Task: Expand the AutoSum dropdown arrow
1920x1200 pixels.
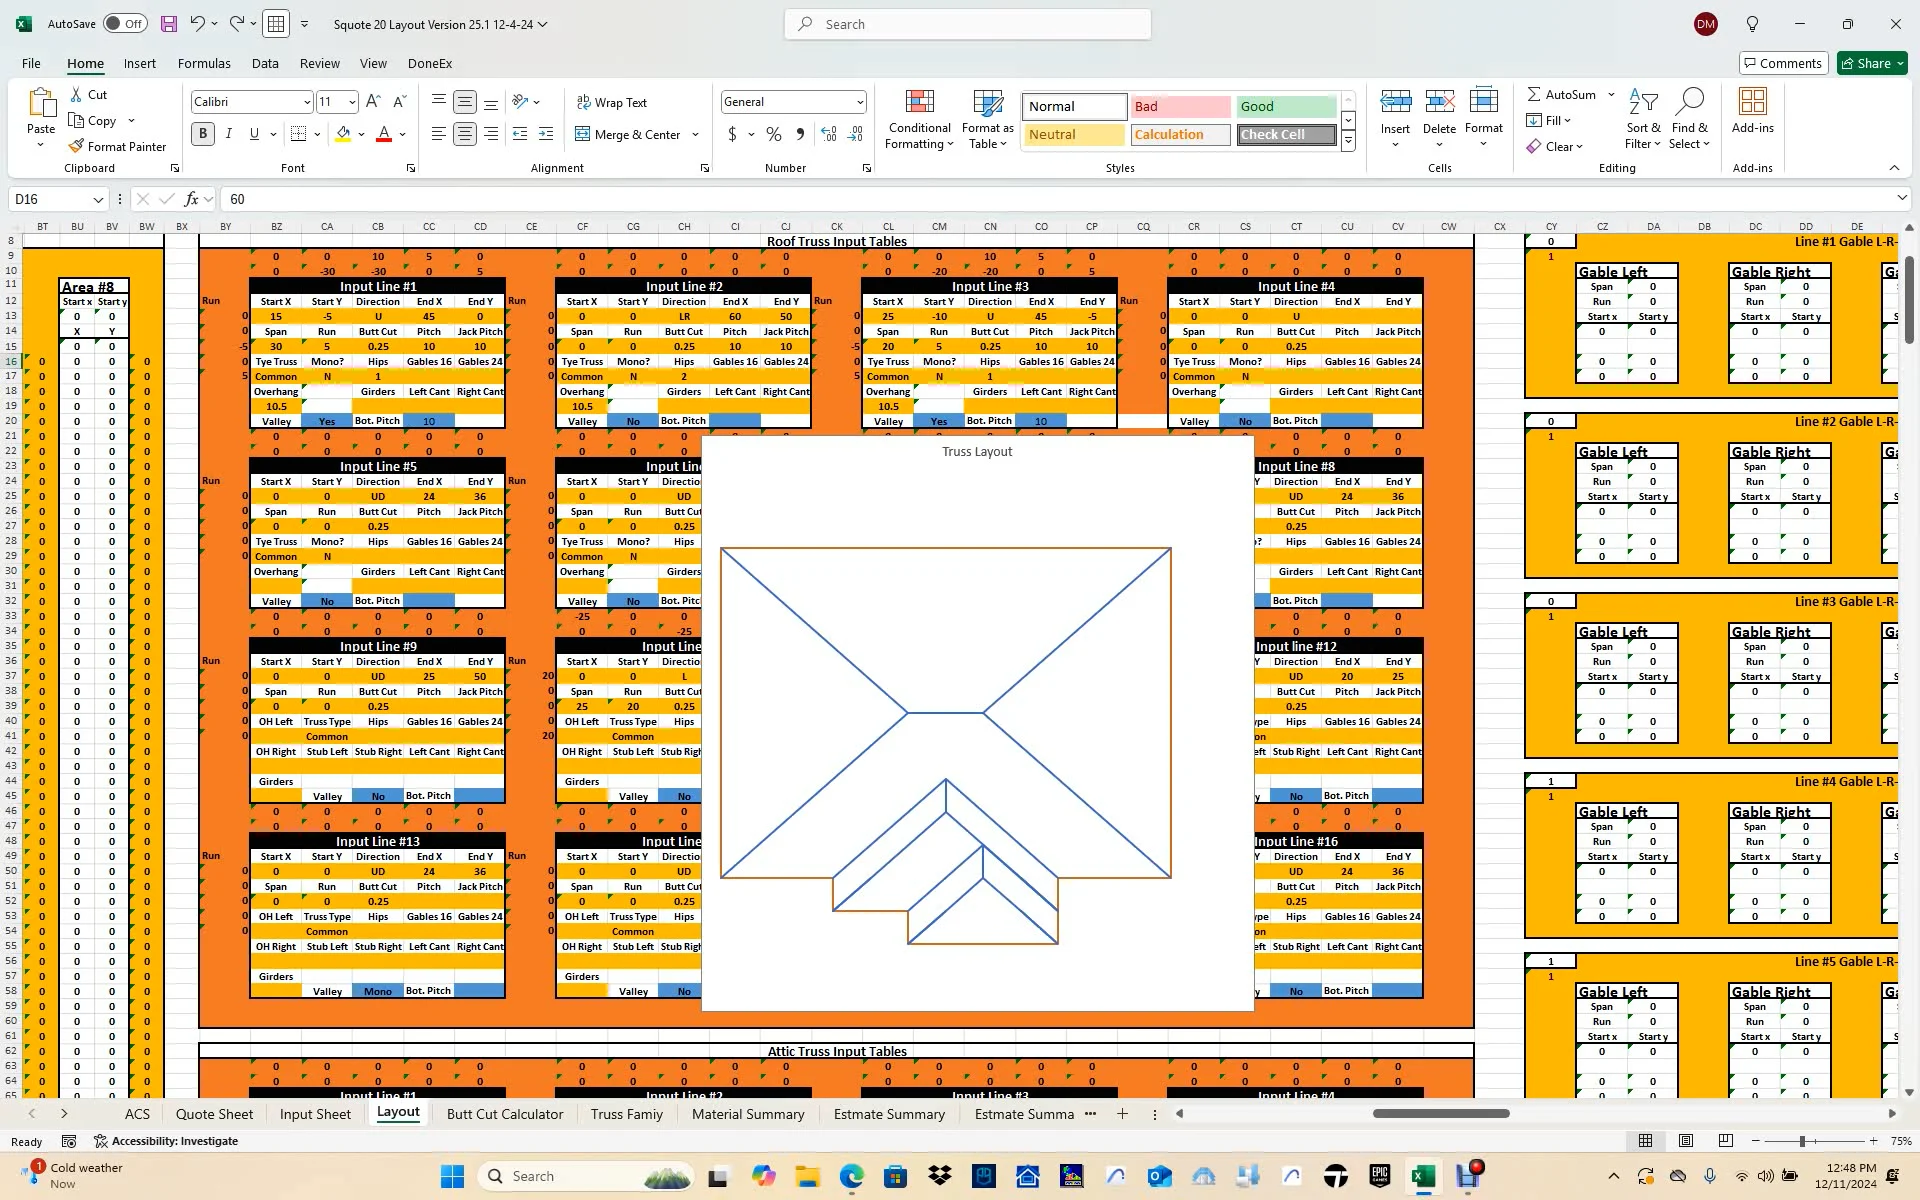Action: click(x=1611, y=94)
